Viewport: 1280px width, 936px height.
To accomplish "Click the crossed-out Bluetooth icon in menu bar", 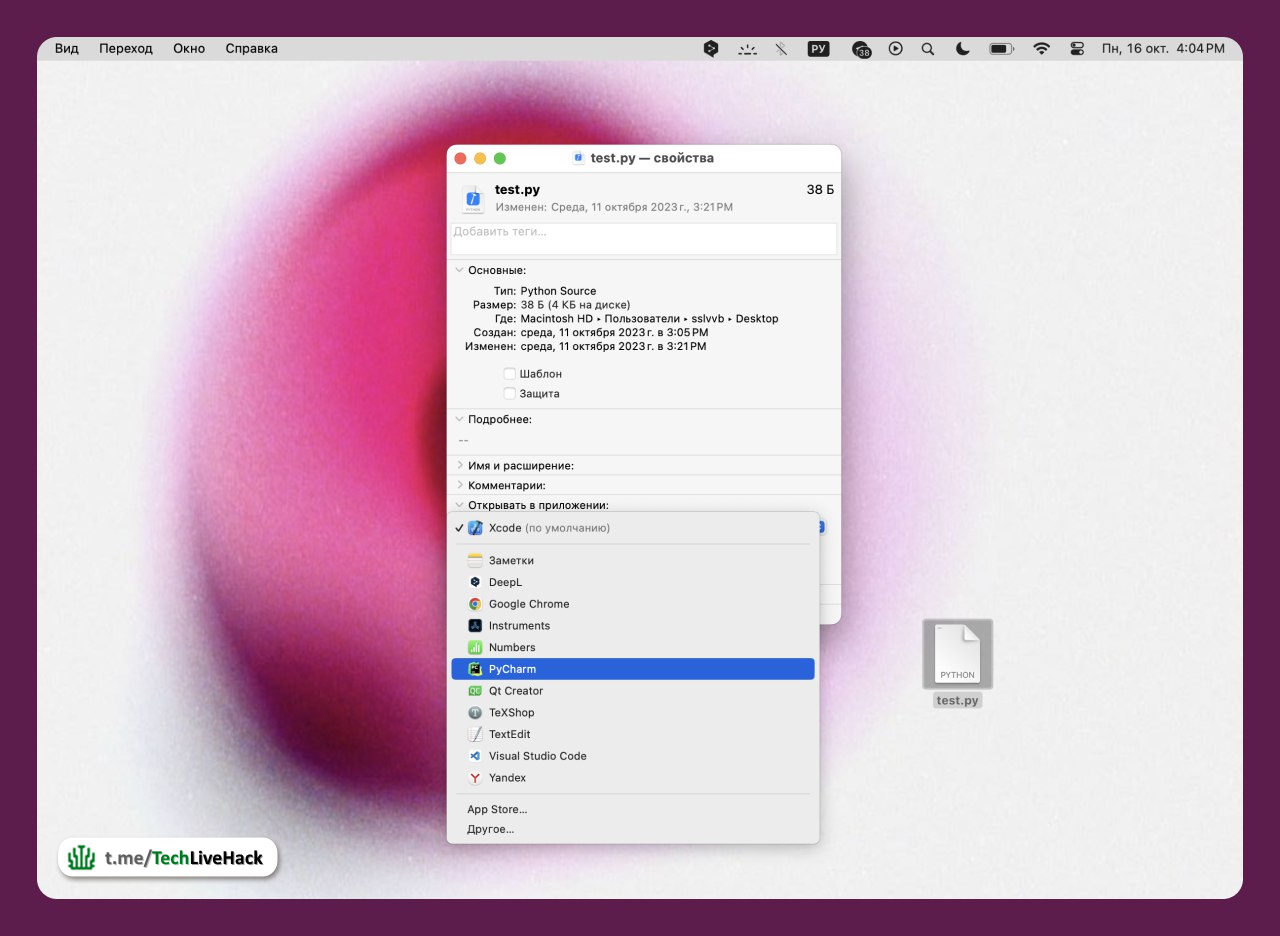I will click(782, 48).
